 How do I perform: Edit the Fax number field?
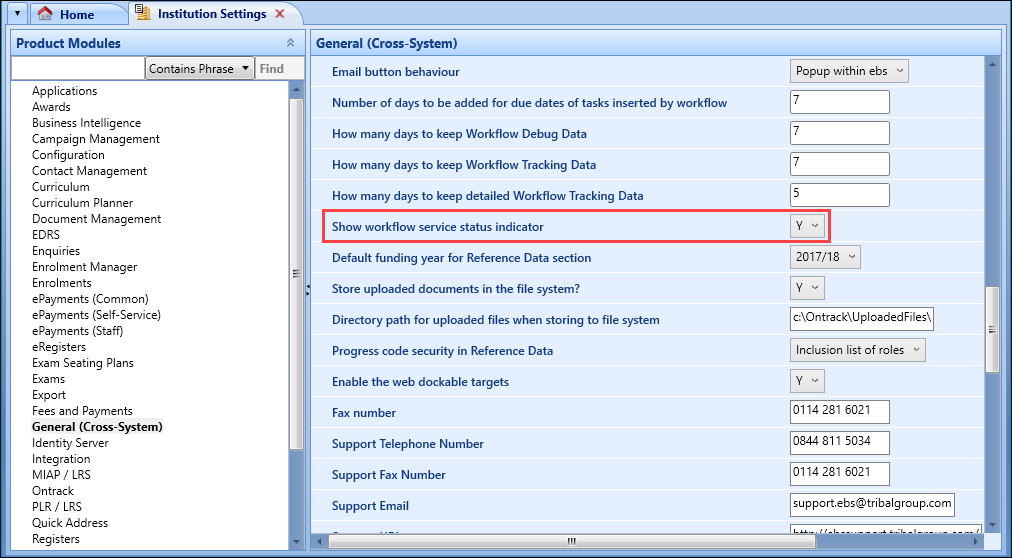click(839, 412)
